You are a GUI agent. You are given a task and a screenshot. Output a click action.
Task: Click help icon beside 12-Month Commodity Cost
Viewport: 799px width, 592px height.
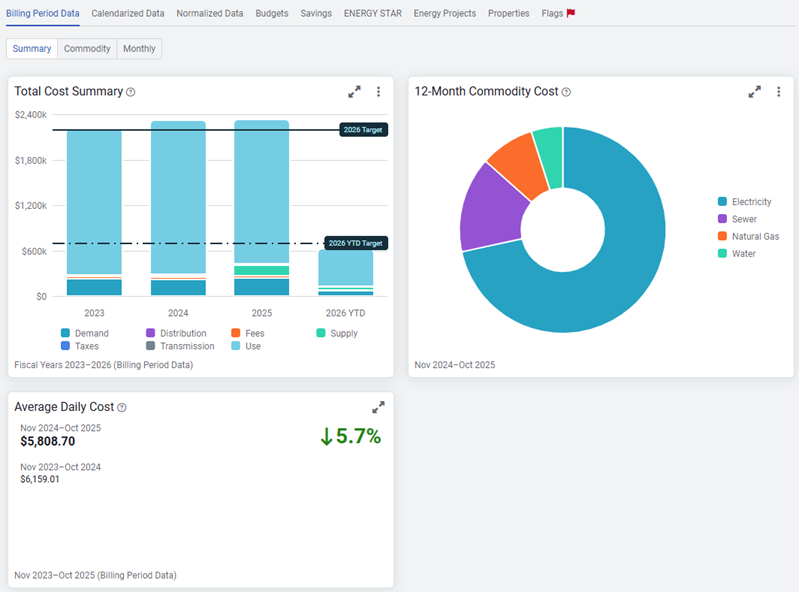566,92
